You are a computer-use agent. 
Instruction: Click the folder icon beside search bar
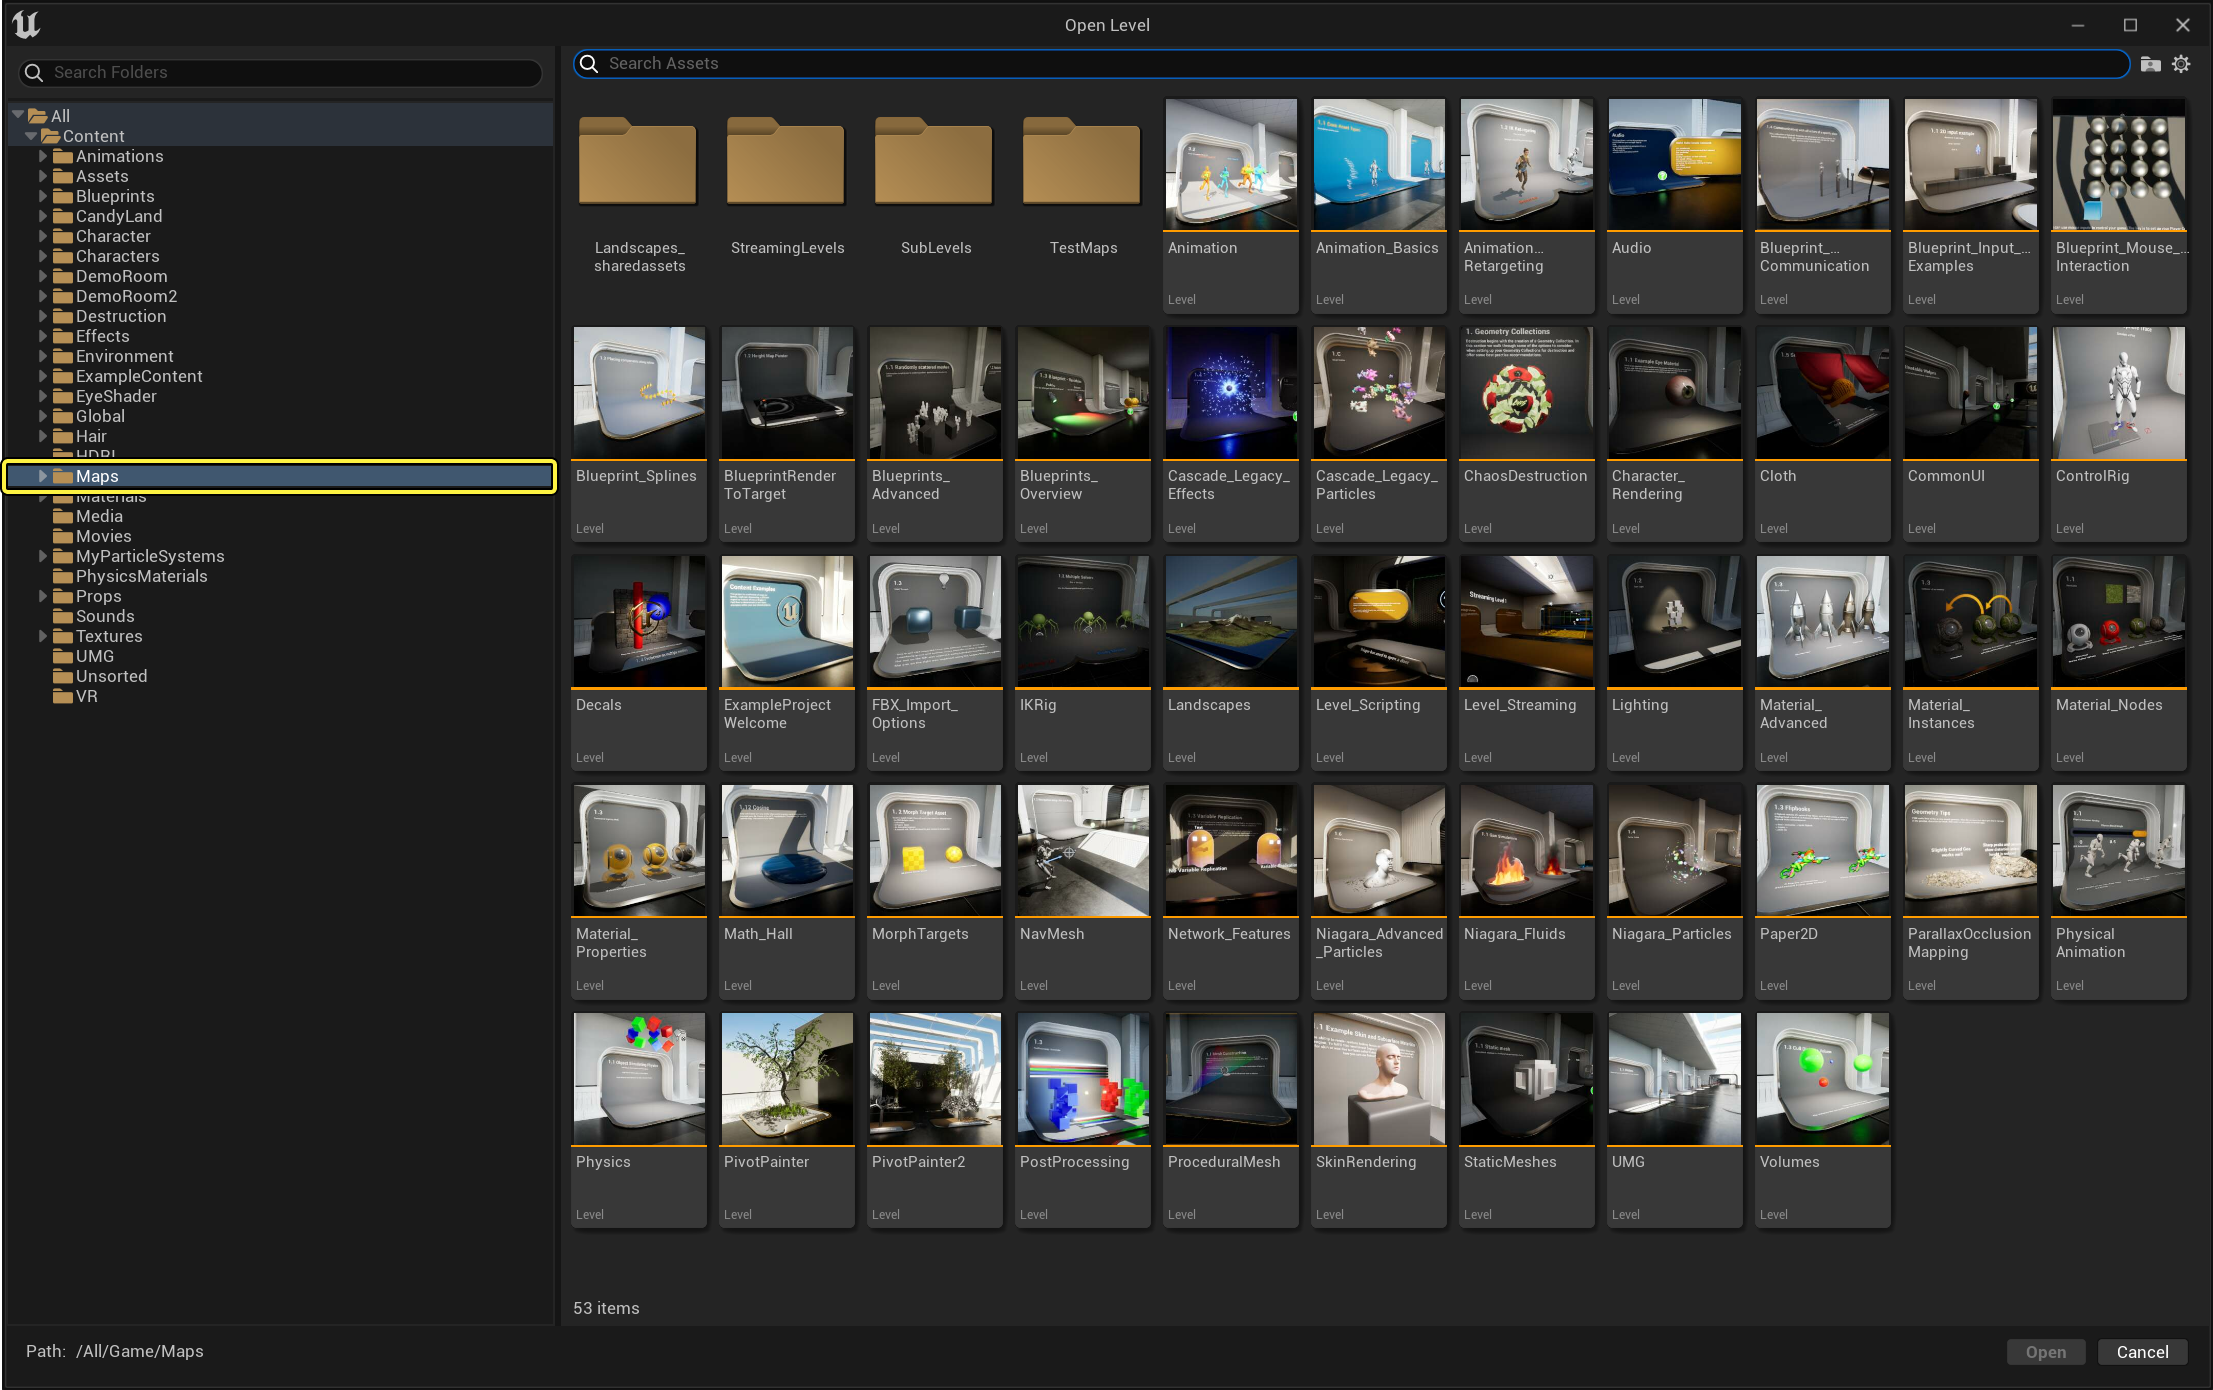[x=2150, y=64]
